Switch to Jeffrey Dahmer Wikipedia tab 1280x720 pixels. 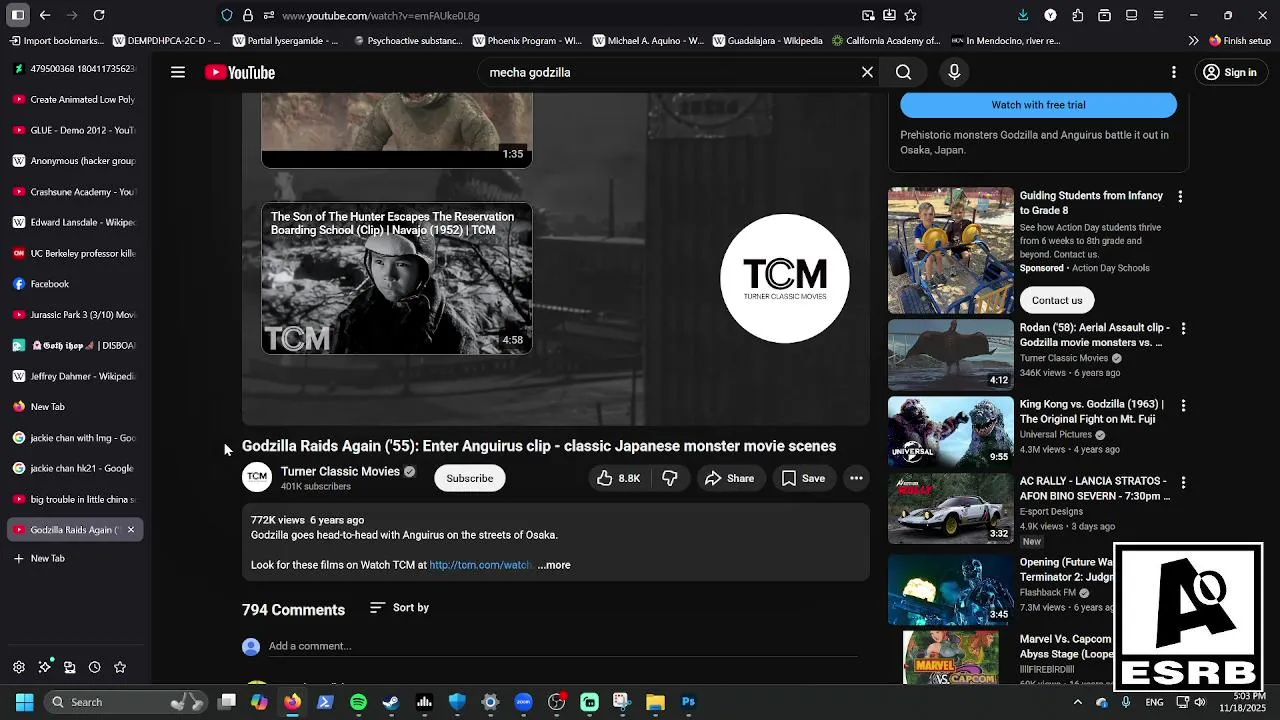[75, 376]
